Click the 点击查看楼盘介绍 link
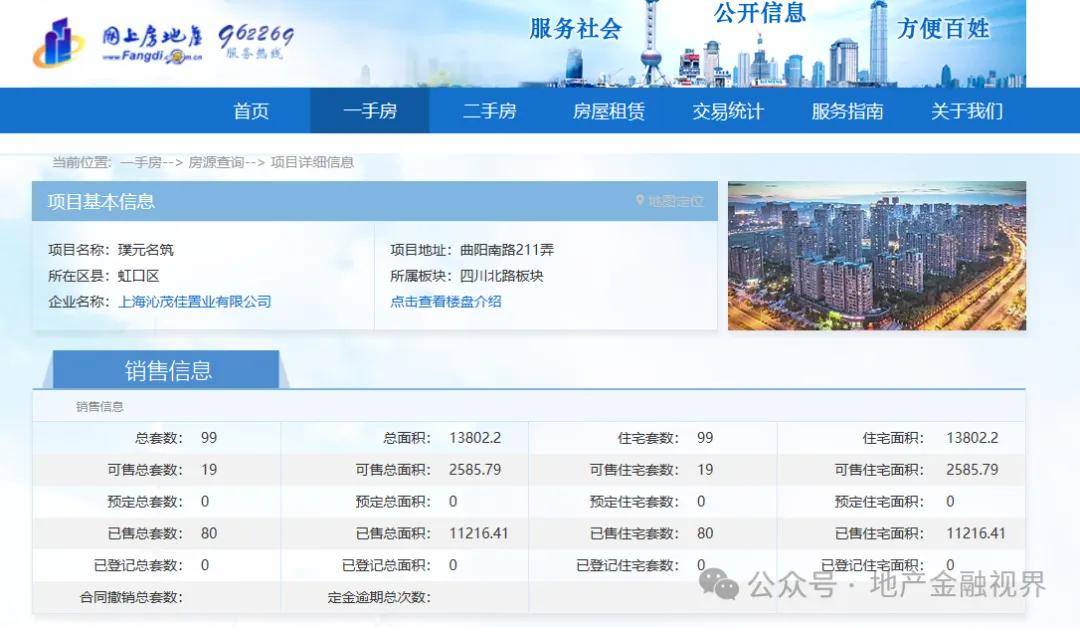The height and width of the screenshot is (627, 1080). pos(446,301)
